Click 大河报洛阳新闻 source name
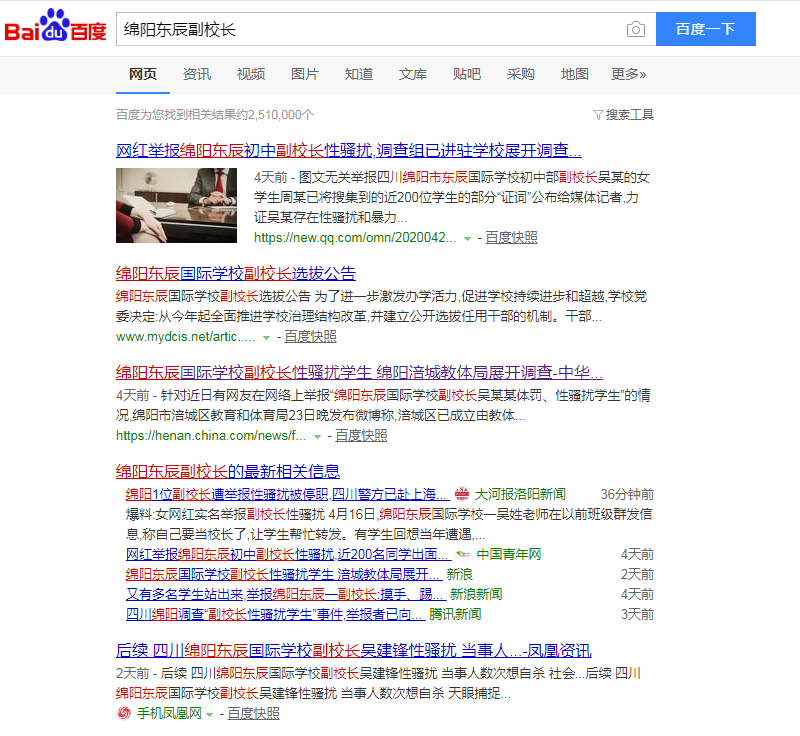800x736 pixels. pyautogui.click(x=520, y=494)
